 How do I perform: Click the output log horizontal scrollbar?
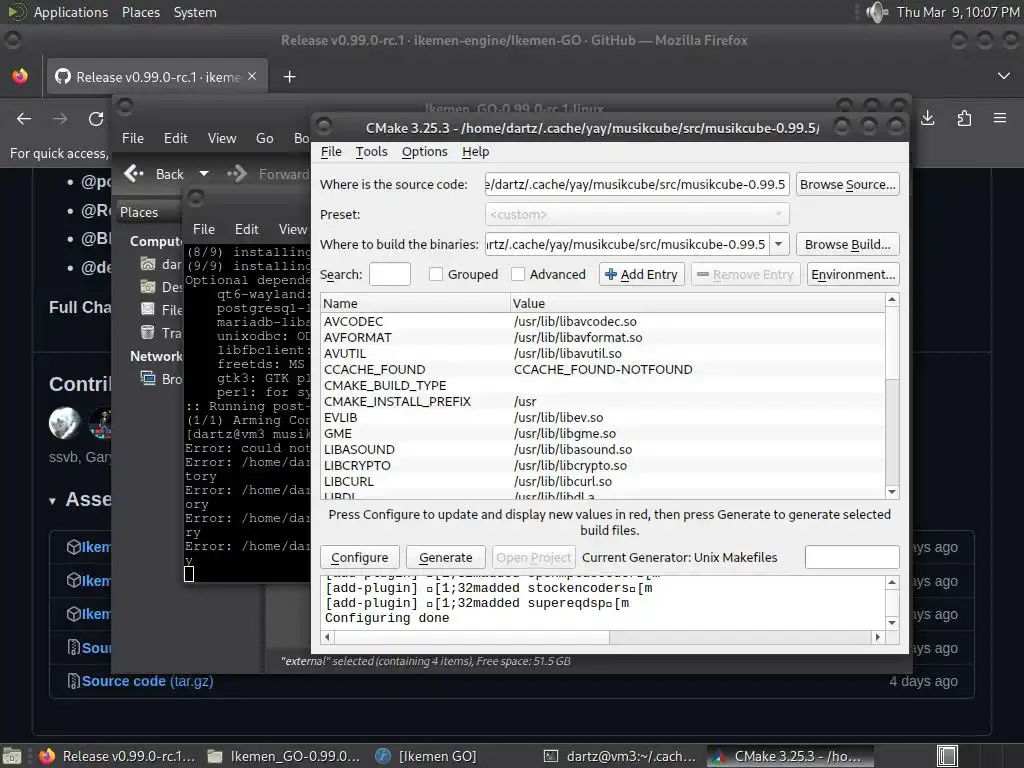[472, 637]
